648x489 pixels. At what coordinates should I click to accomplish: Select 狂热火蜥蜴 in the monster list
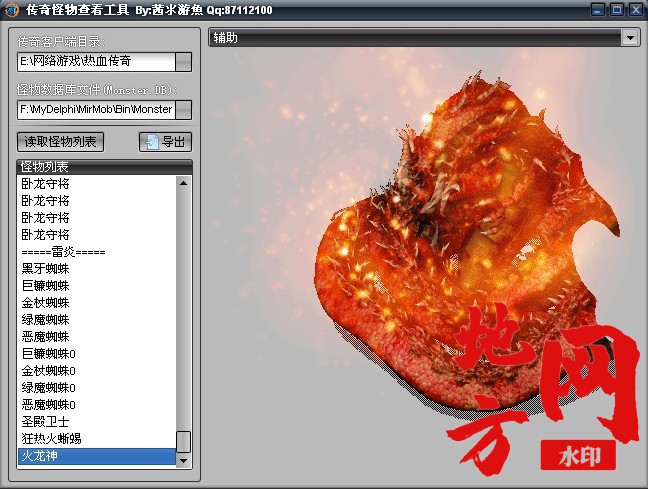[97, 439]
